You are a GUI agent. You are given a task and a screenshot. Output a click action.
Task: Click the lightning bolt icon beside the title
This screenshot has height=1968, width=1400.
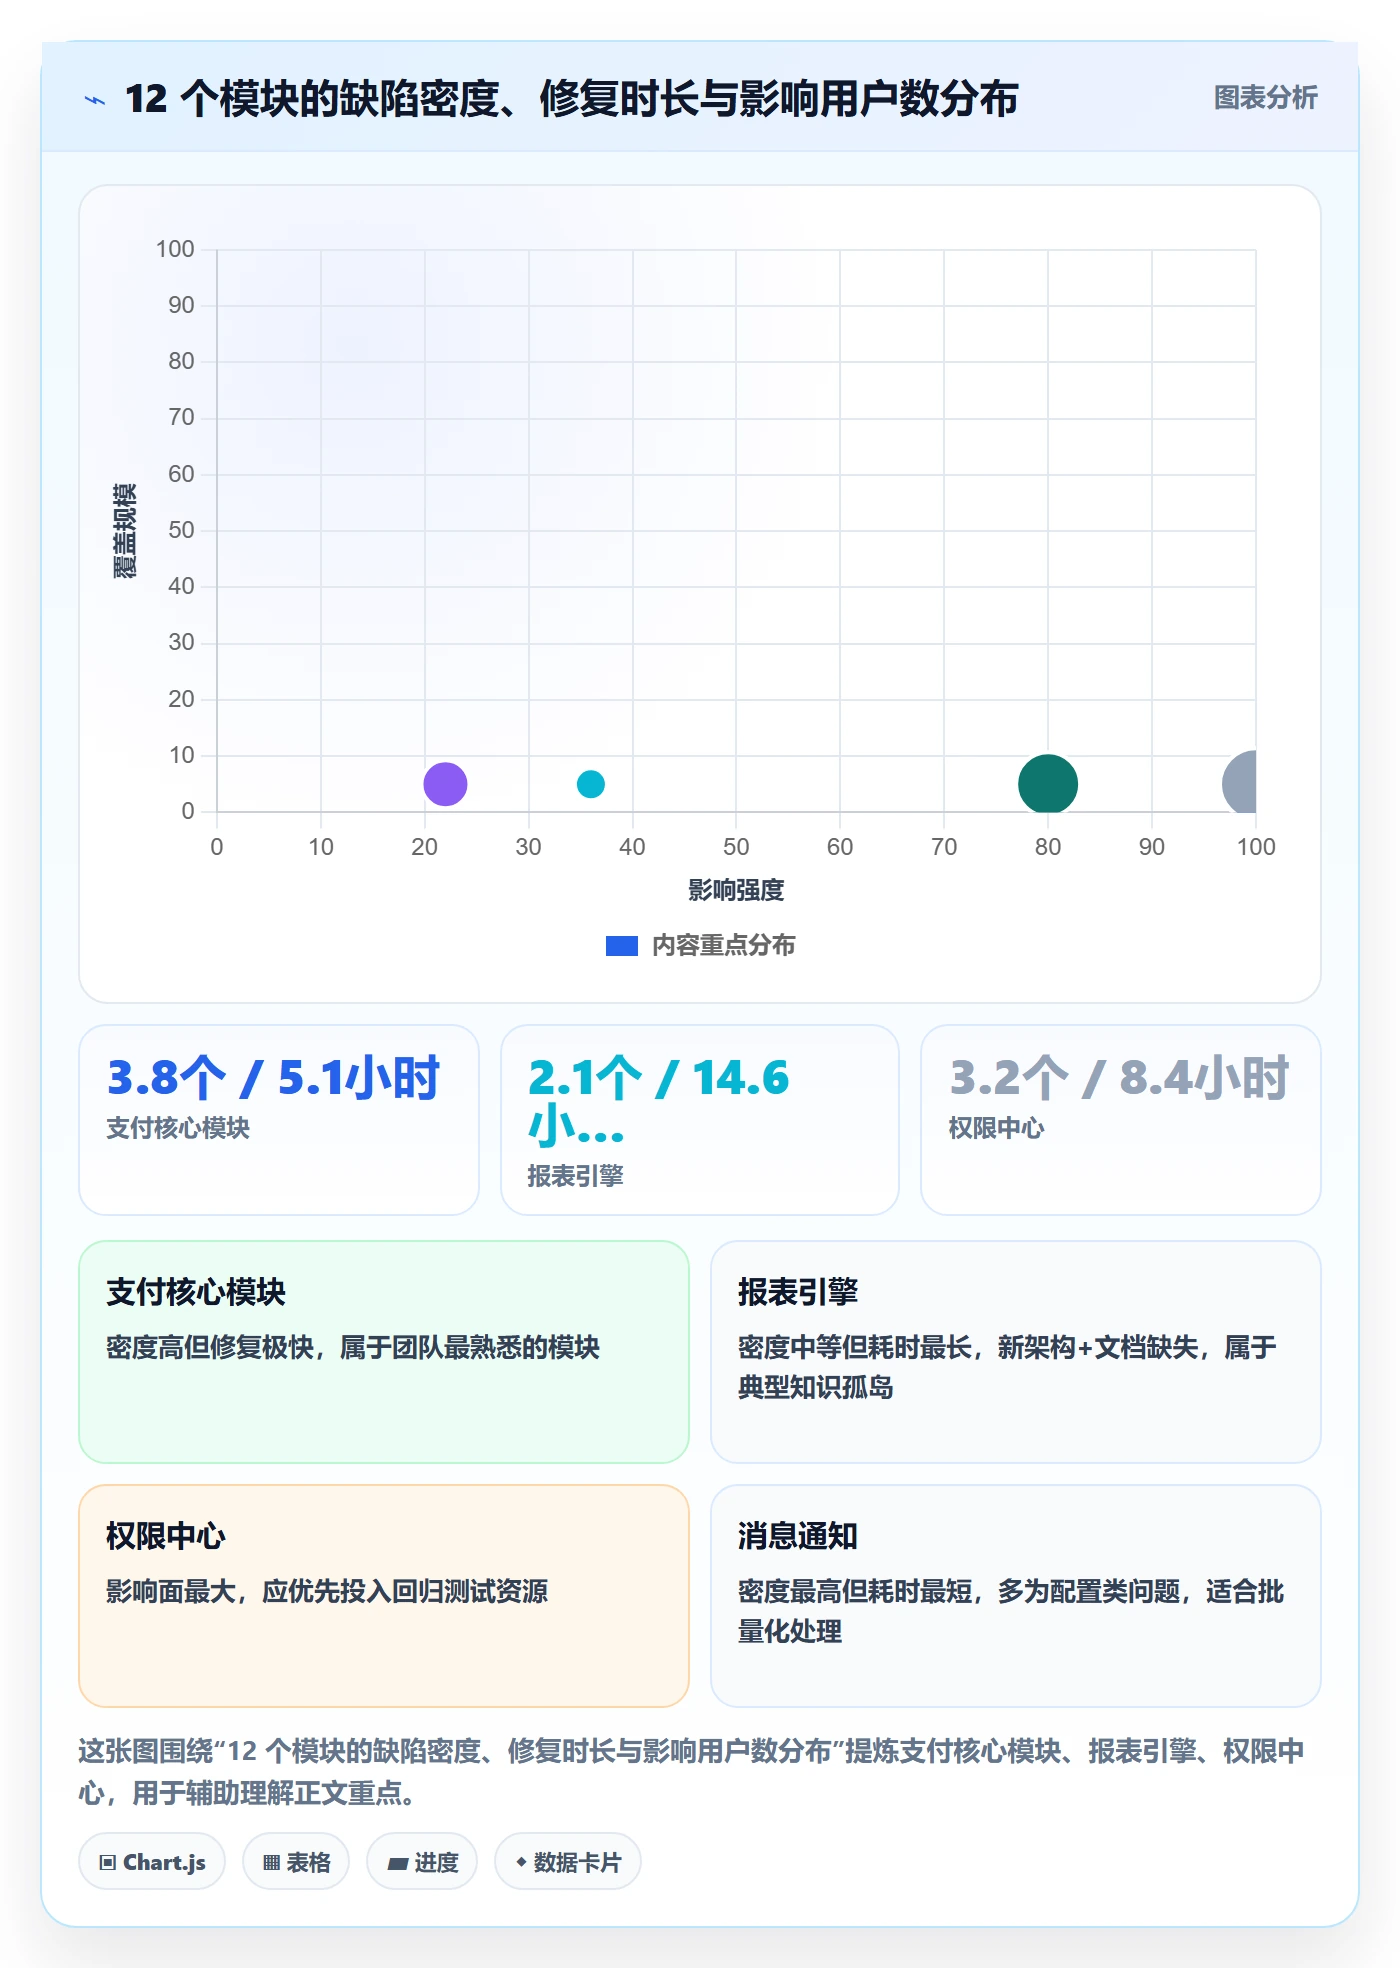pos(95,100)
